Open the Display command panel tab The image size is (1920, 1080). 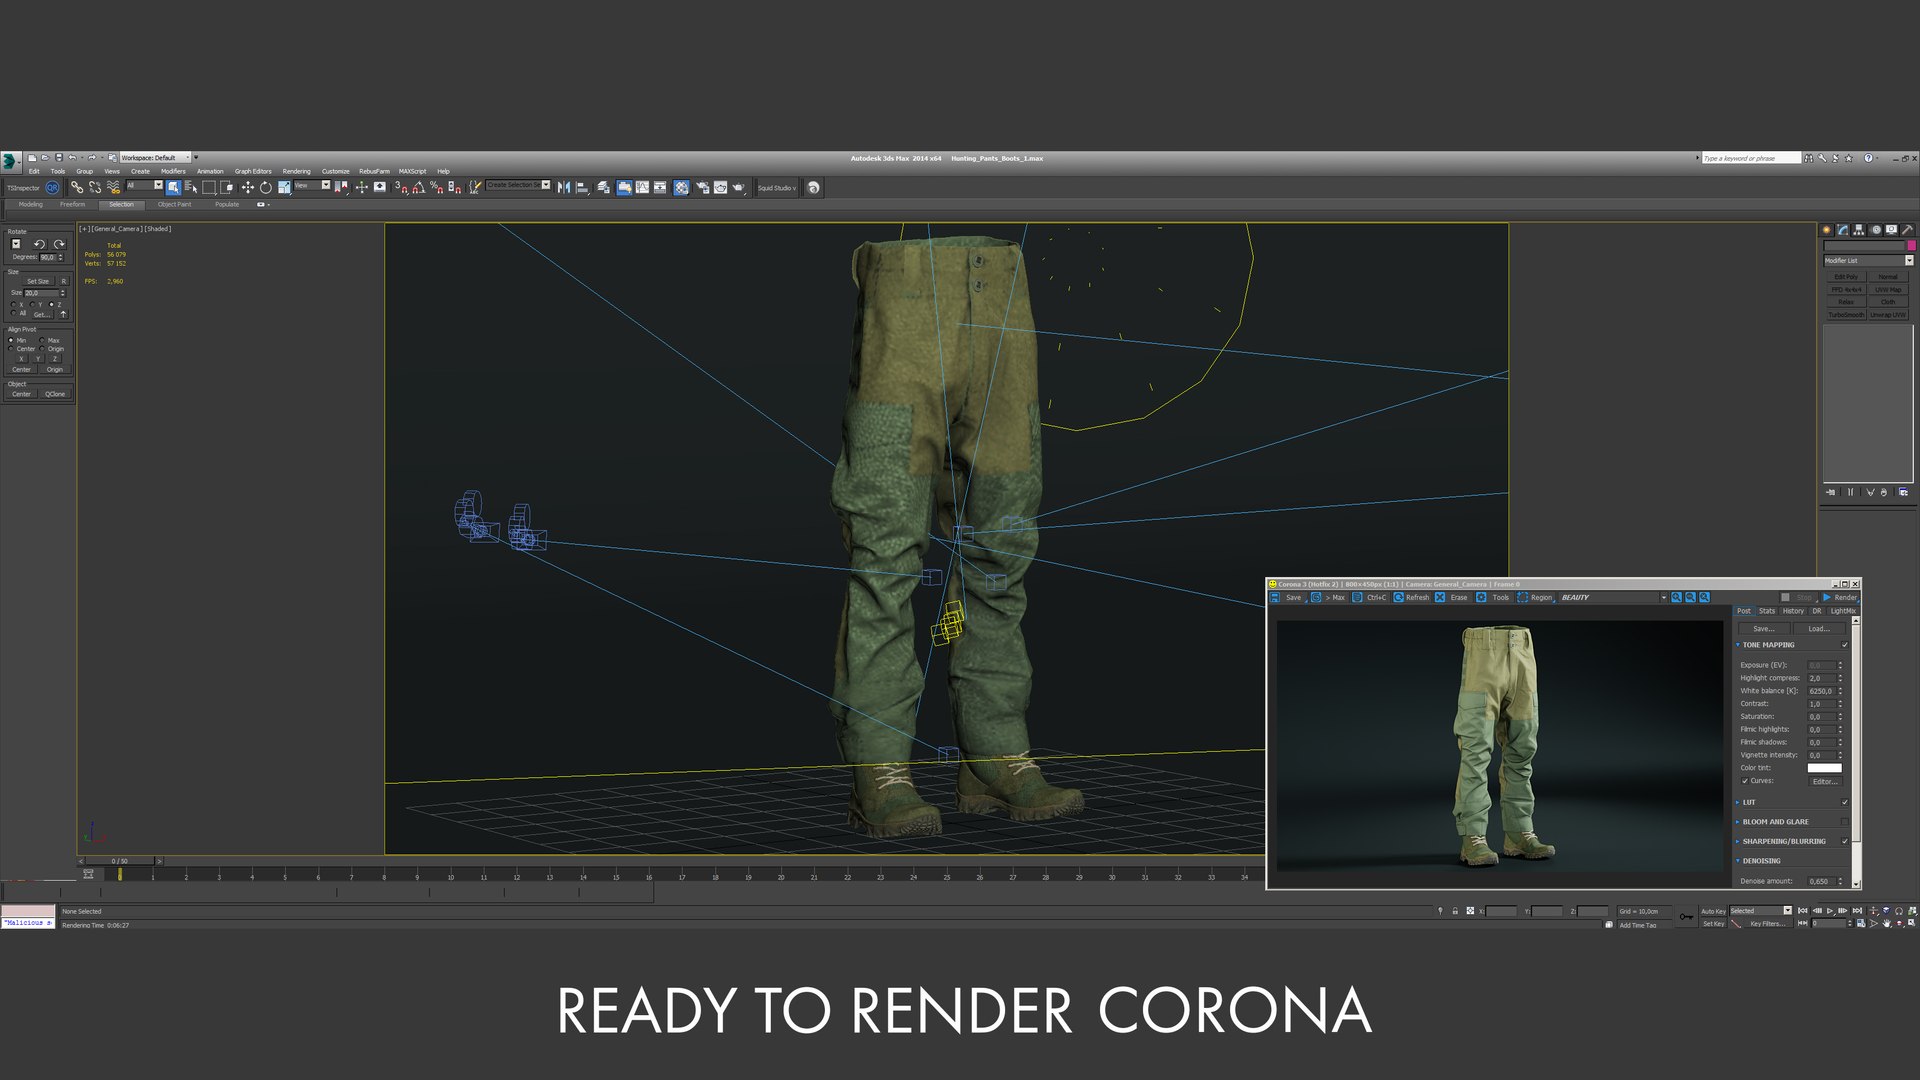pos(1891,230)
